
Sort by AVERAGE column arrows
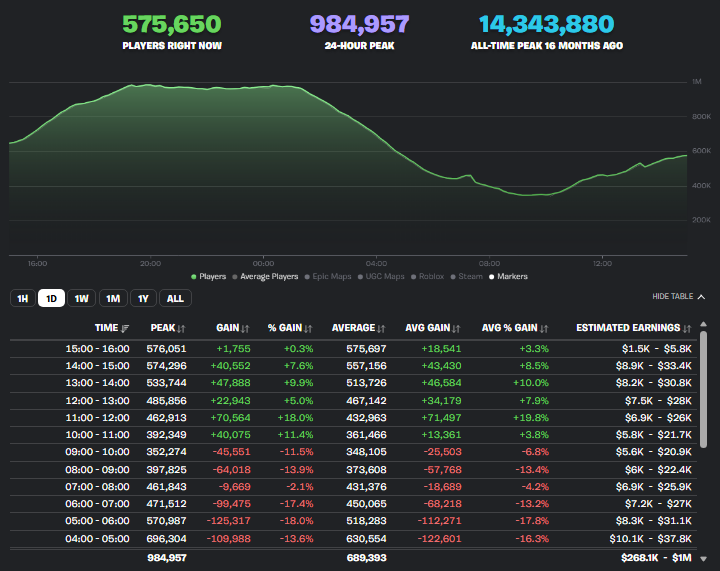tap(381, 329)
